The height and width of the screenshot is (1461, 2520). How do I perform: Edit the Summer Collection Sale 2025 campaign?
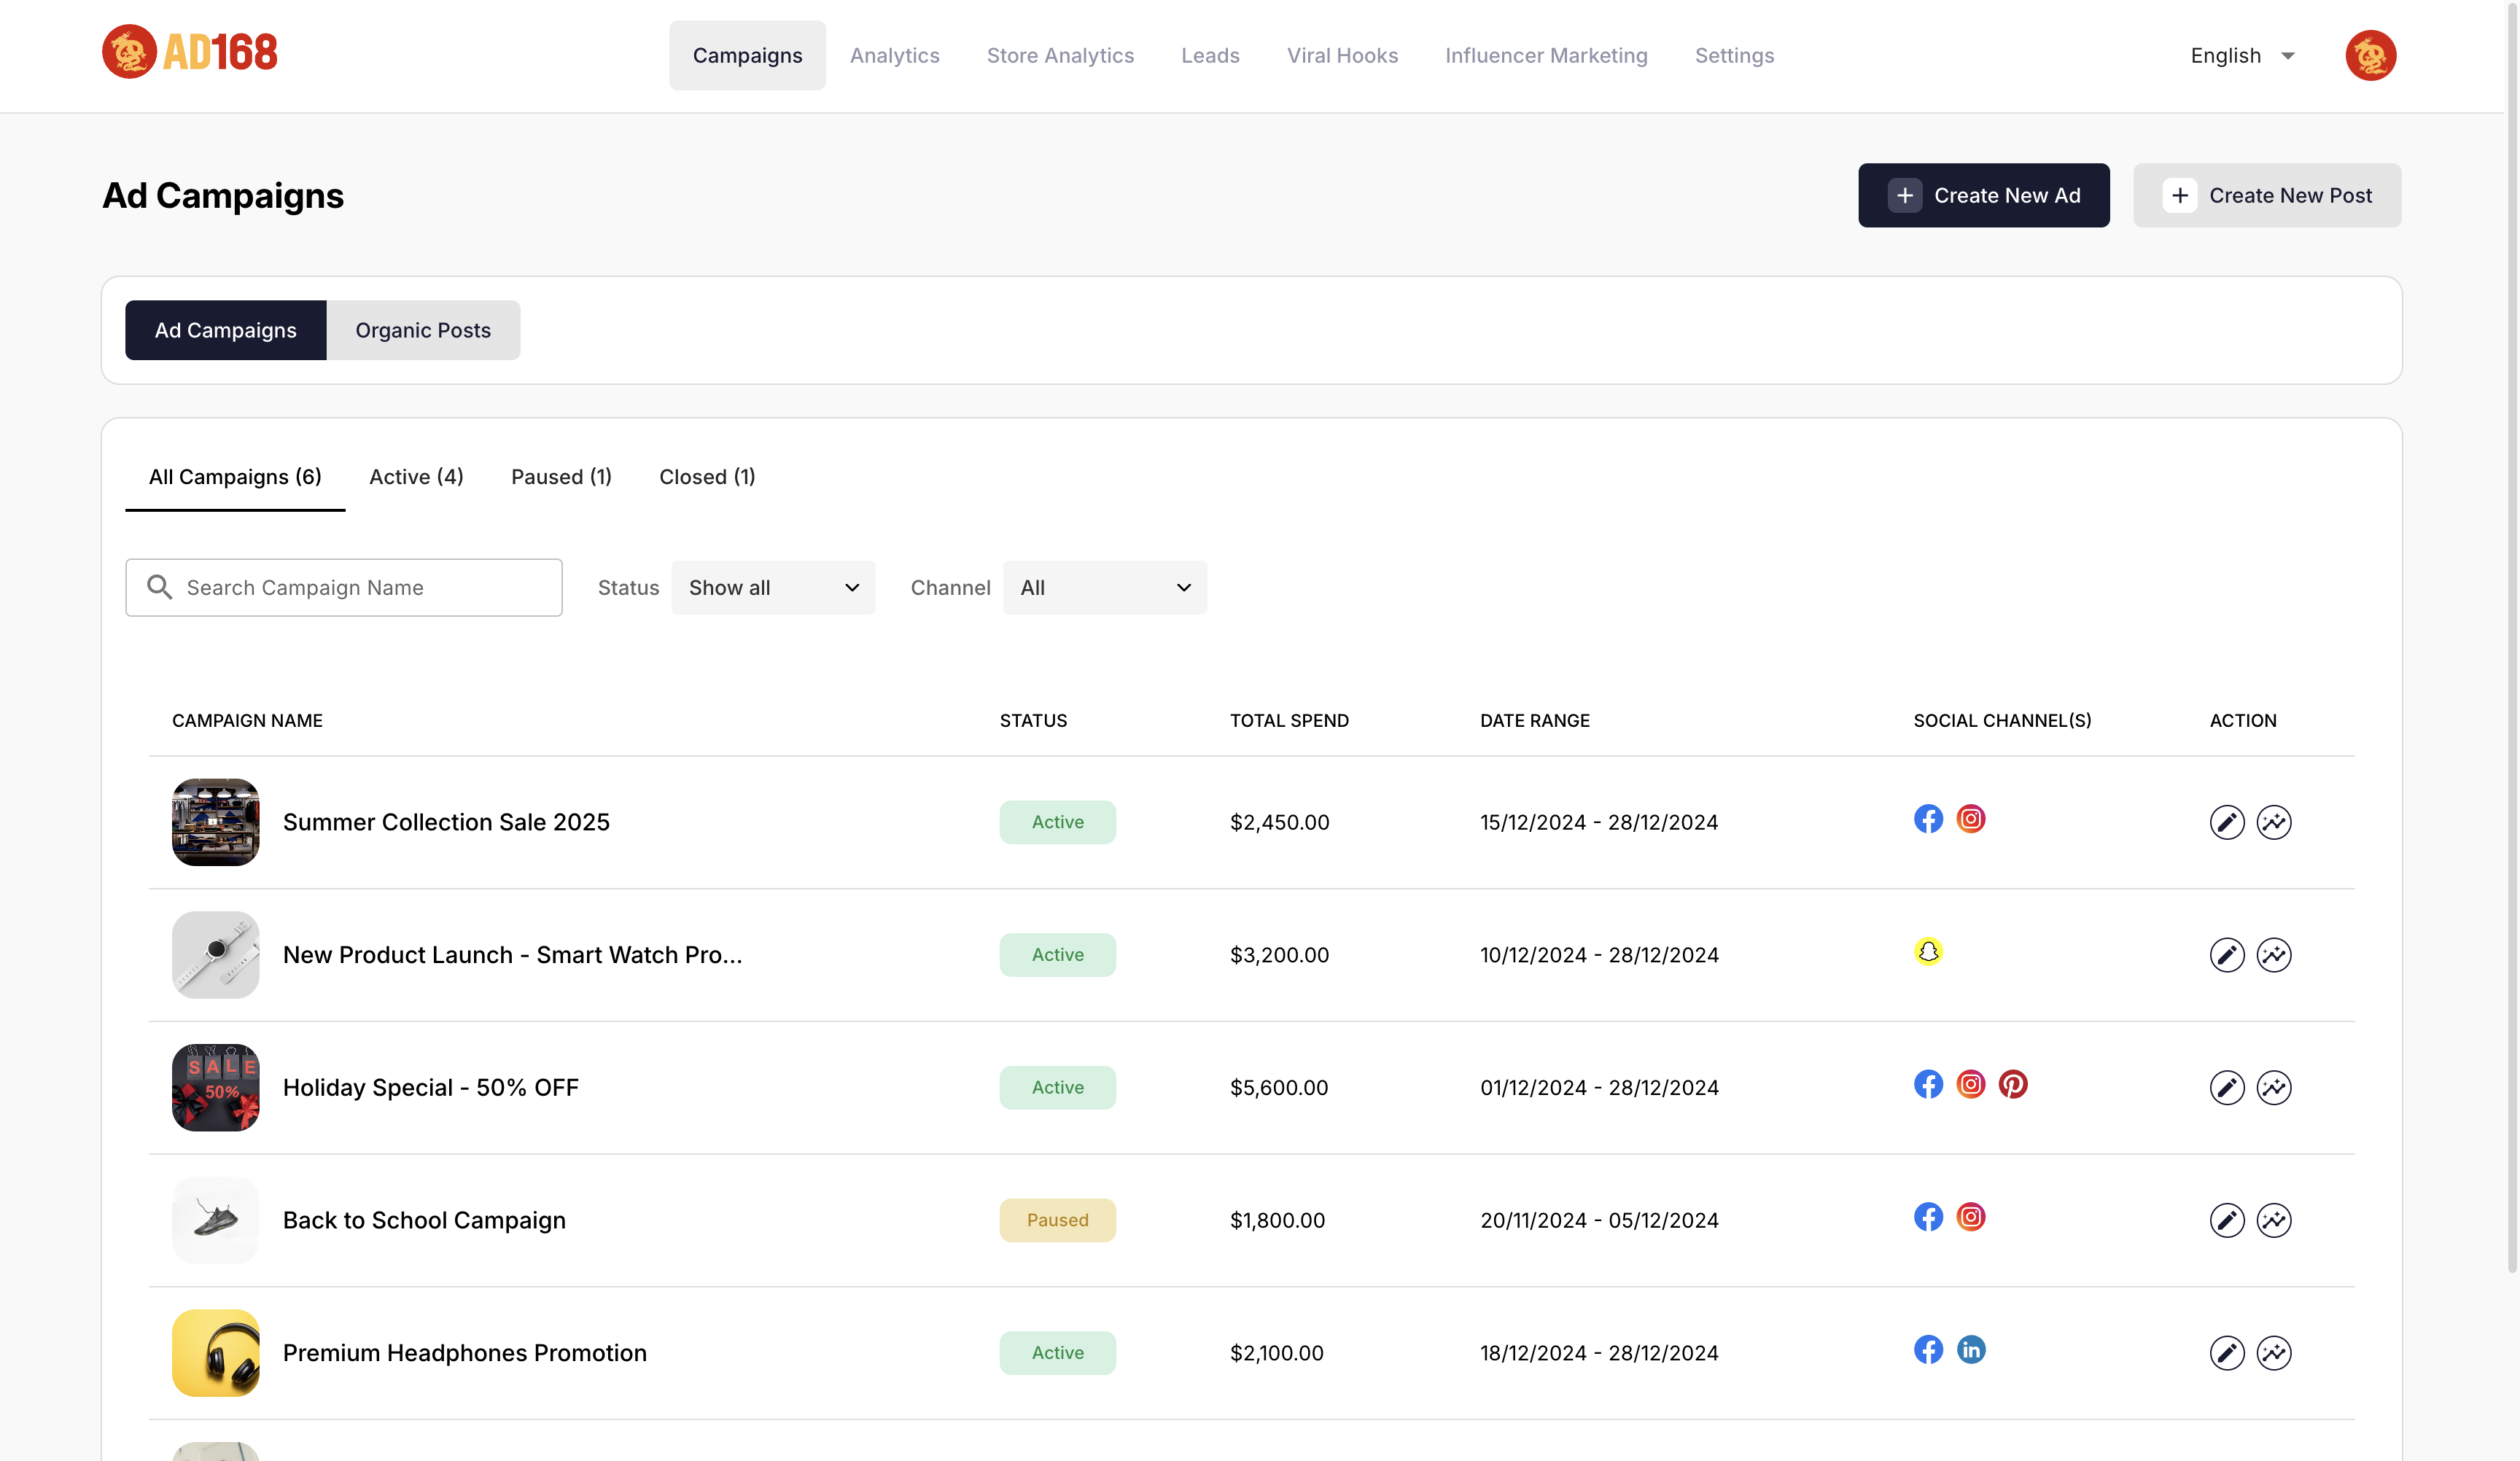tap(2226, 822)
